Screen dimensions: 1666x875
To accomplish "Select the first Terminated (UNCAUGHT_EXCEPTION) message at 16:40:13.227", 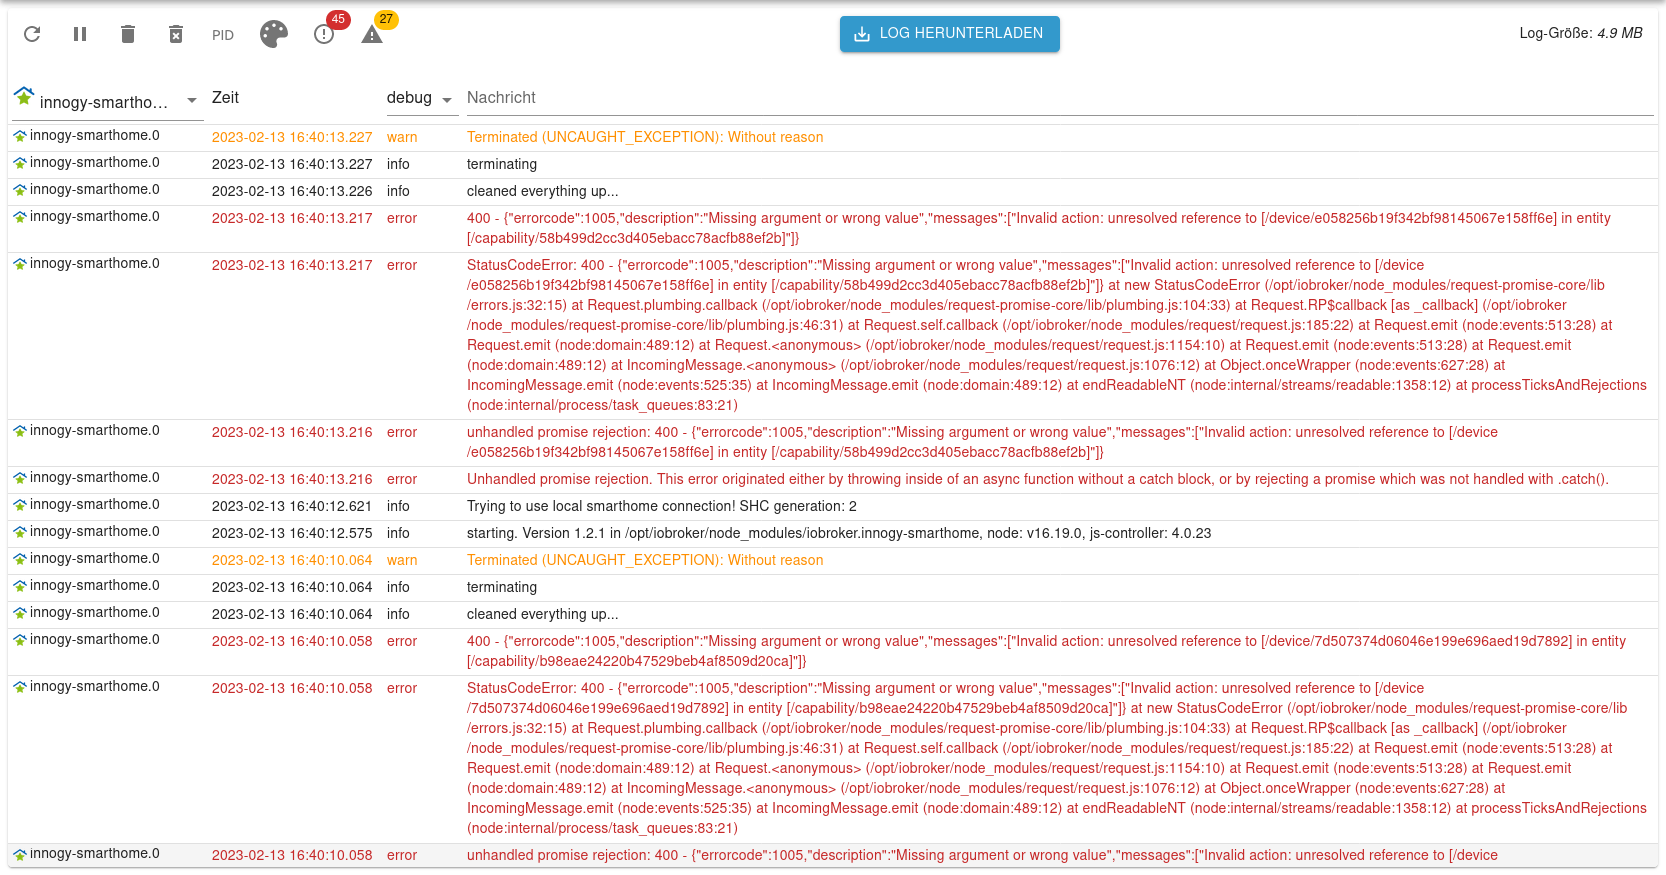I will click(645, 137).
